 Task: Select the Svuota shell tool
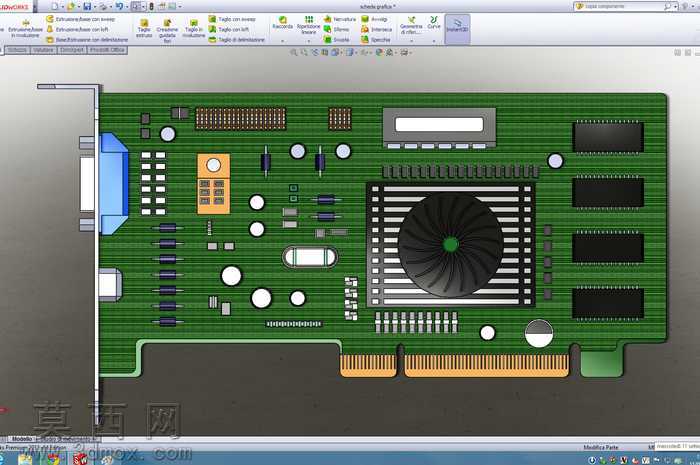coord(337,40)
